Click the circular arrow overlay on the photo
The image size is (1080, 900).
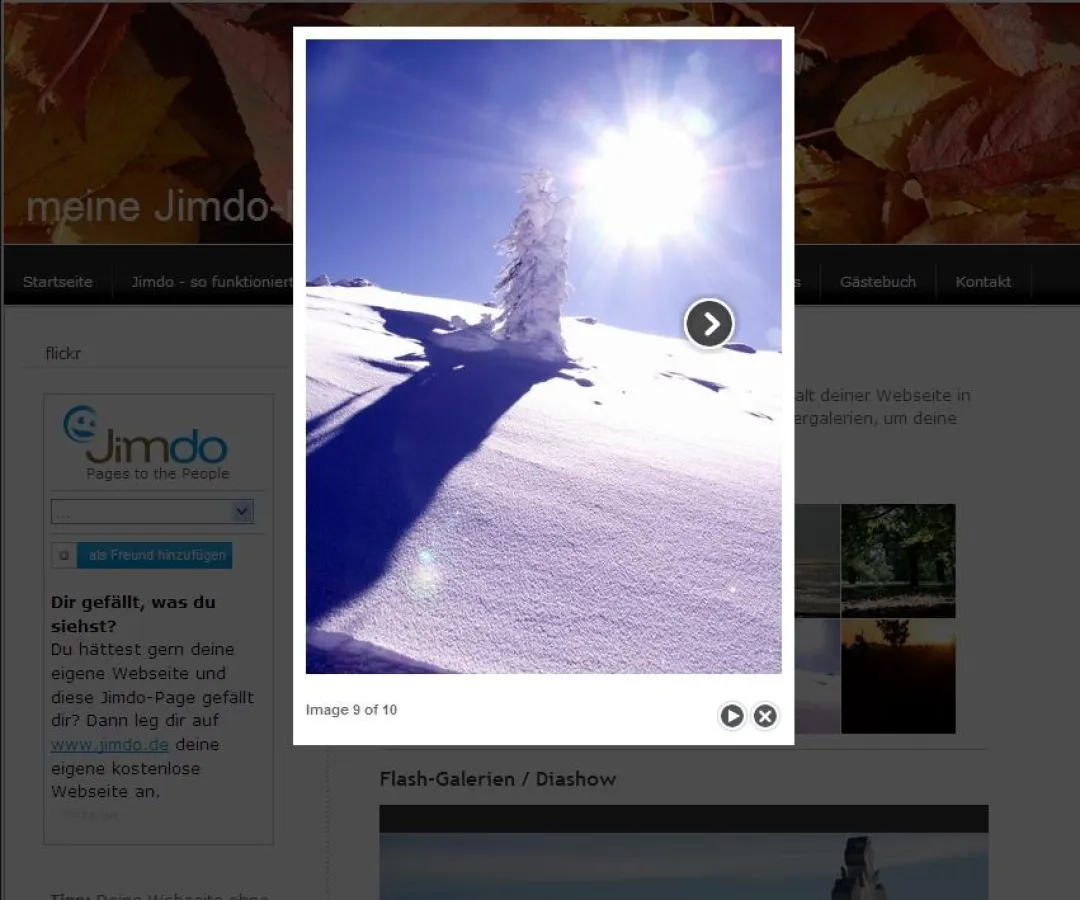click(709, 324)
